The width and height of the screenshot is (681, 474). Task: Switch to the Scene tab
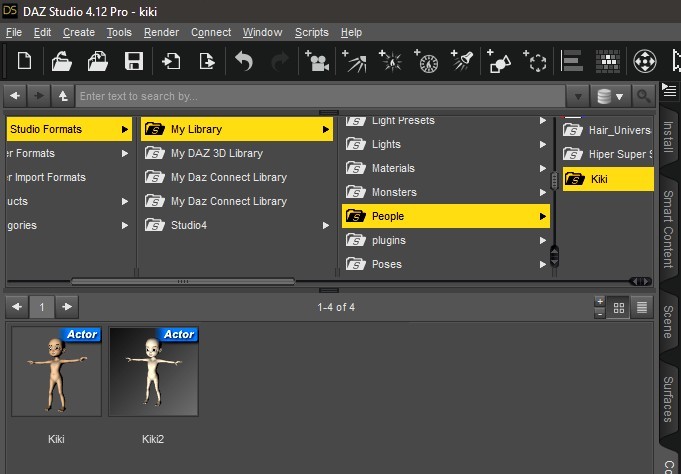tap(669, 322)
